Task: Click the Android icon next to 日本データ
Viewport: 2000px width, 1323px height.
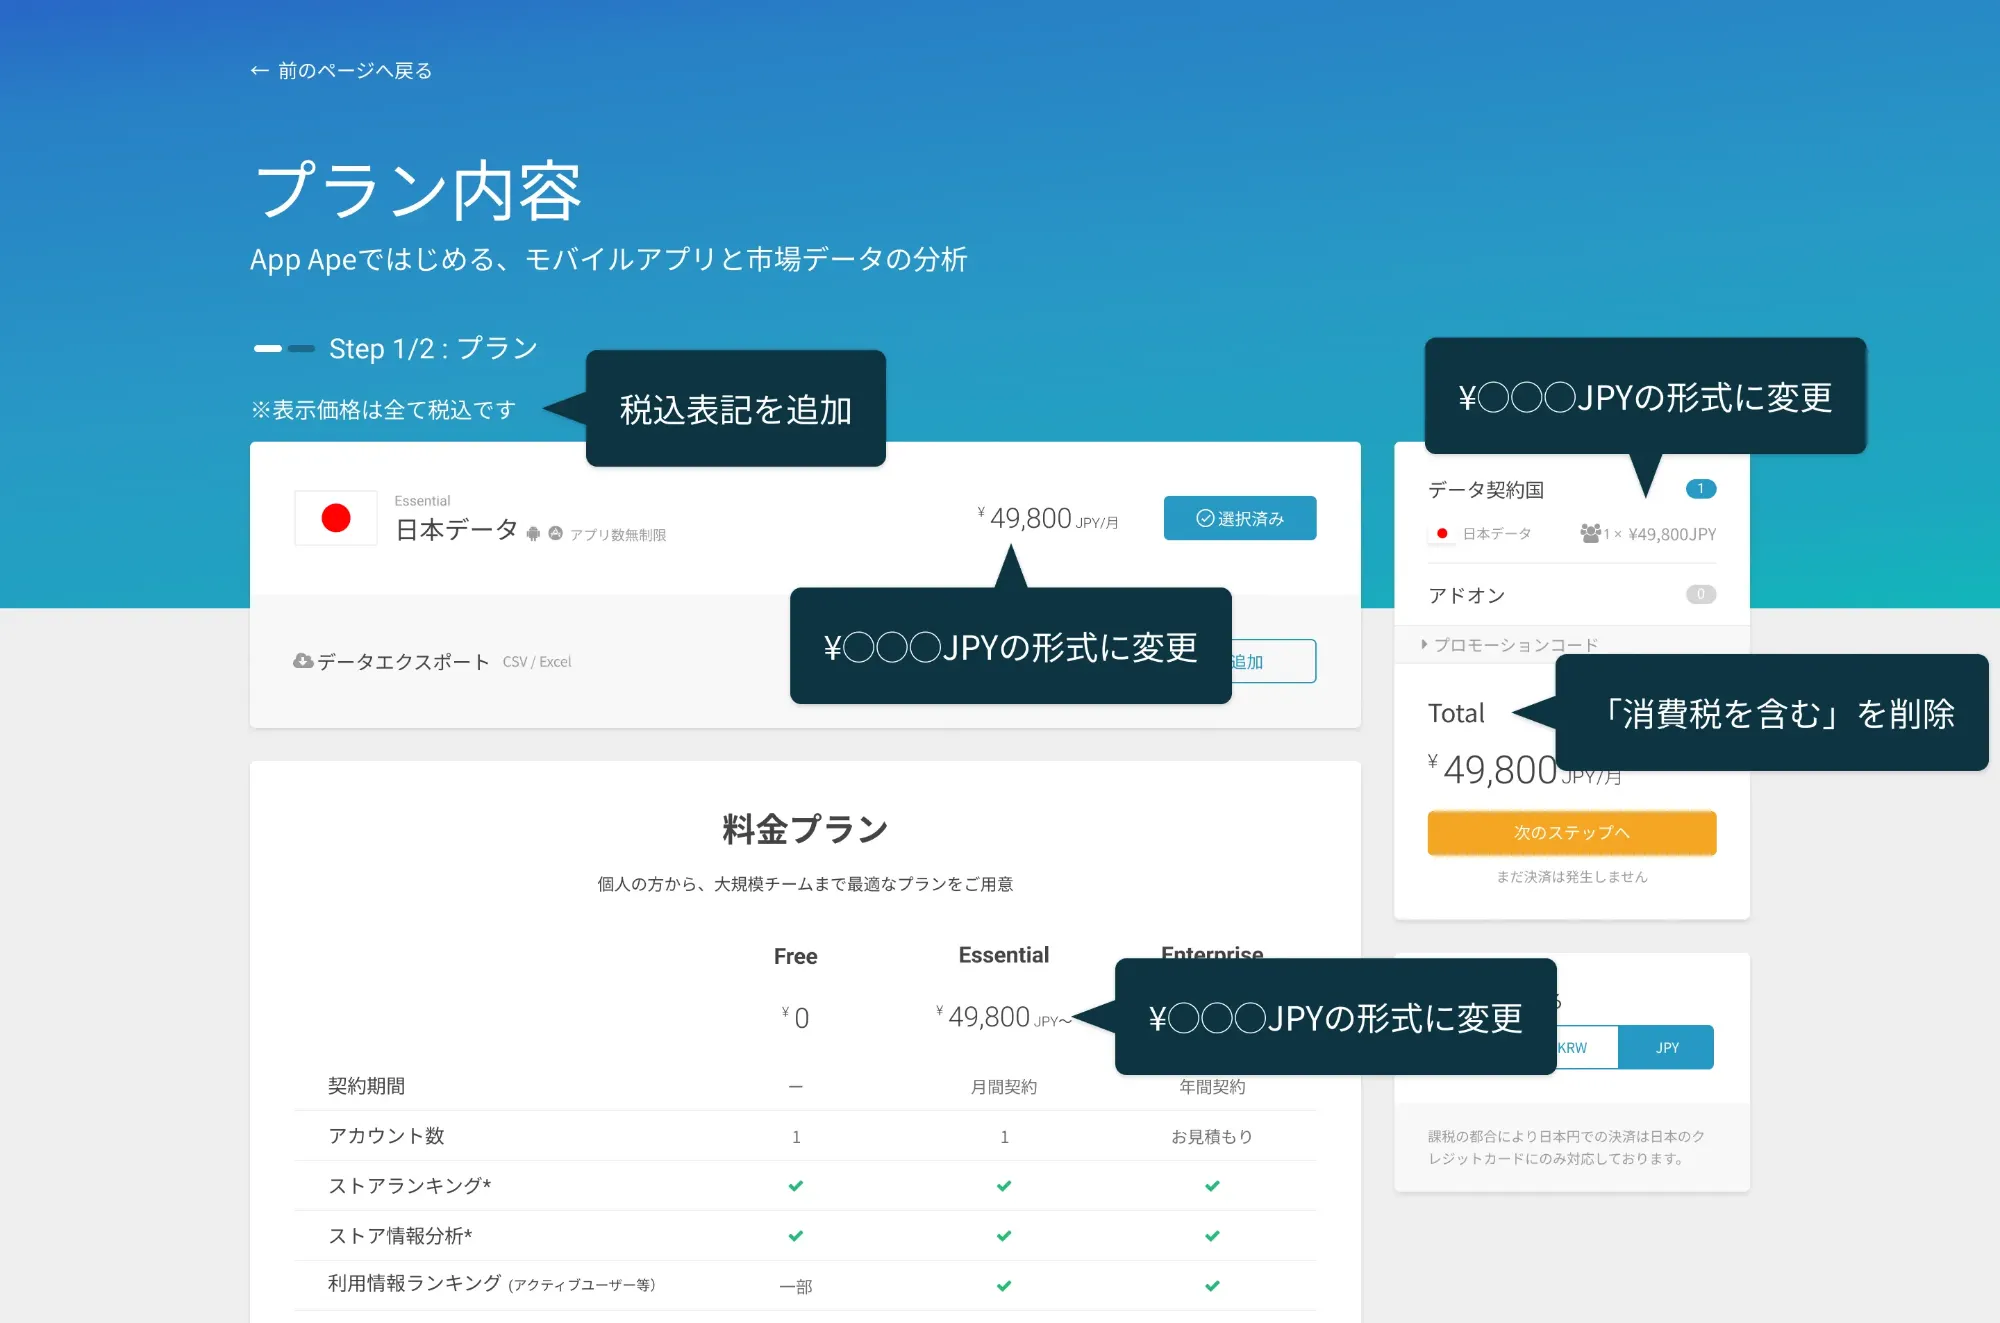Action: pos(533,534)
